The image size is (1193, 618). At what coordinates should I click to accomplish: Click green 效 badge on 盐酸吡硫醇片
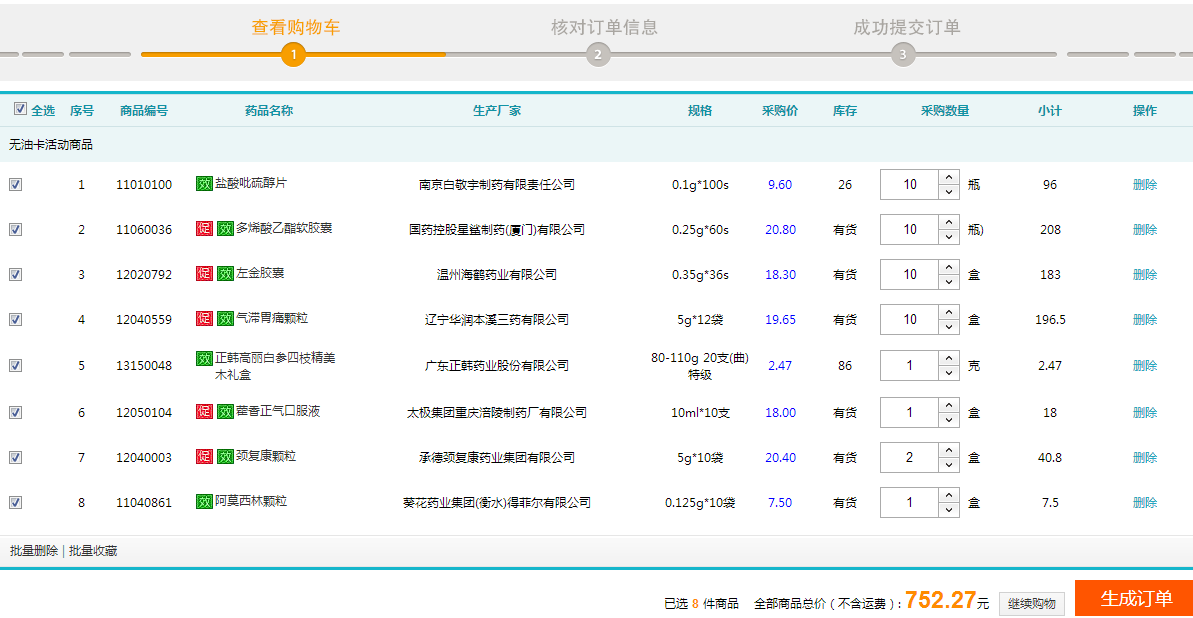204,183
